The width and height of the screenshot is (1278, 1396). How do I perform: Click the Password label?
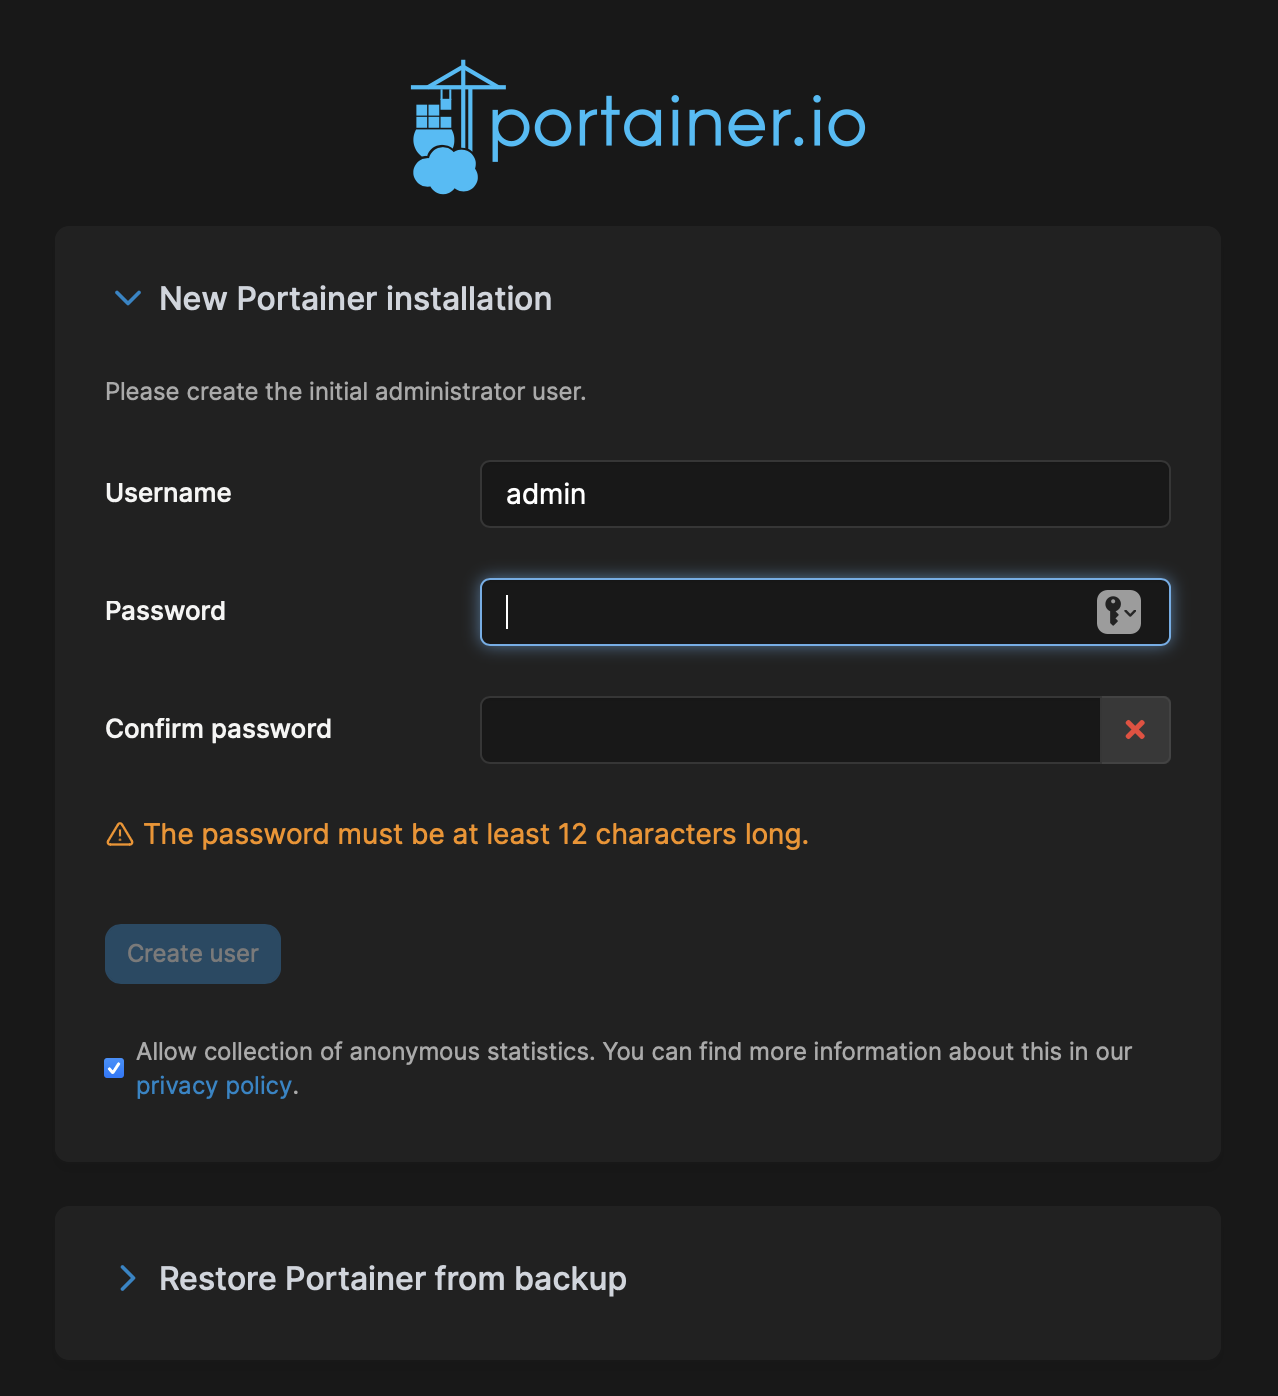165,611
